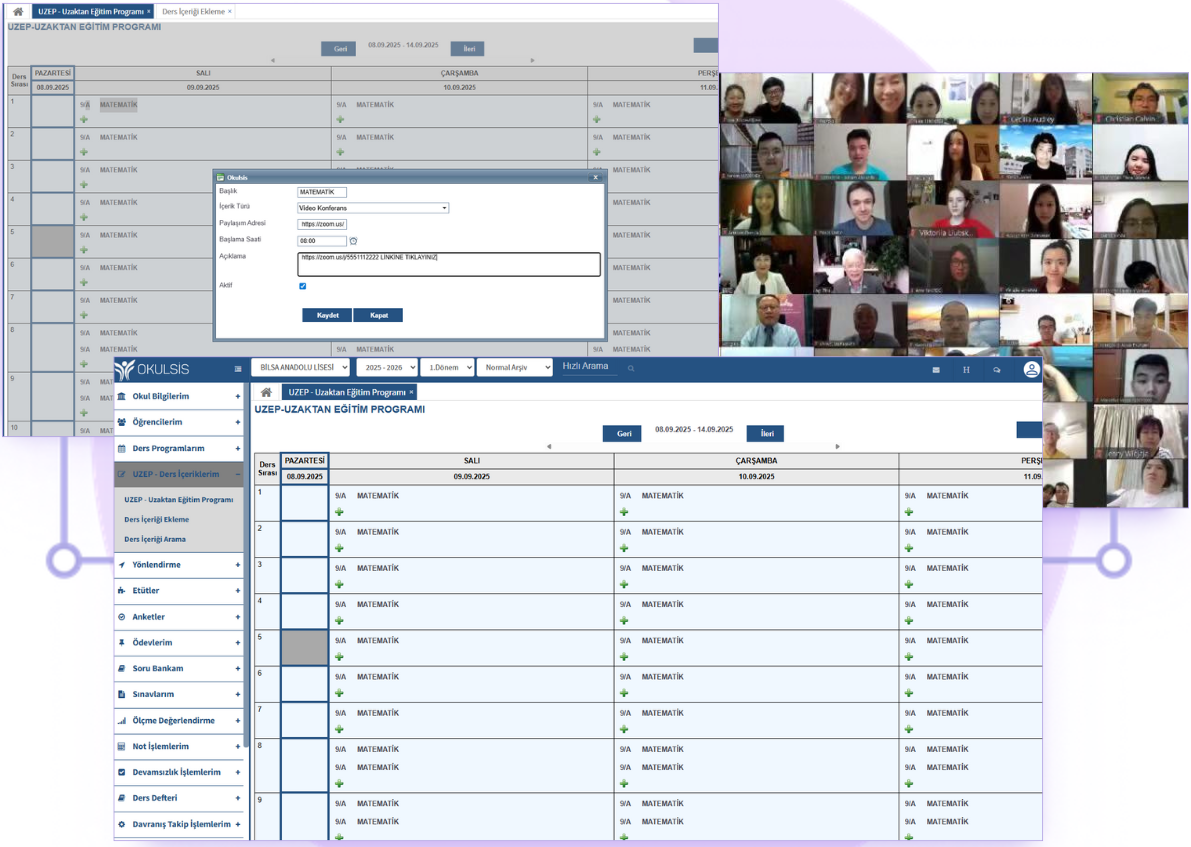The height and width of the screenshot is (847, 1191).
Task: Click the envelope messages icon in header
Action: click(936, 370)
